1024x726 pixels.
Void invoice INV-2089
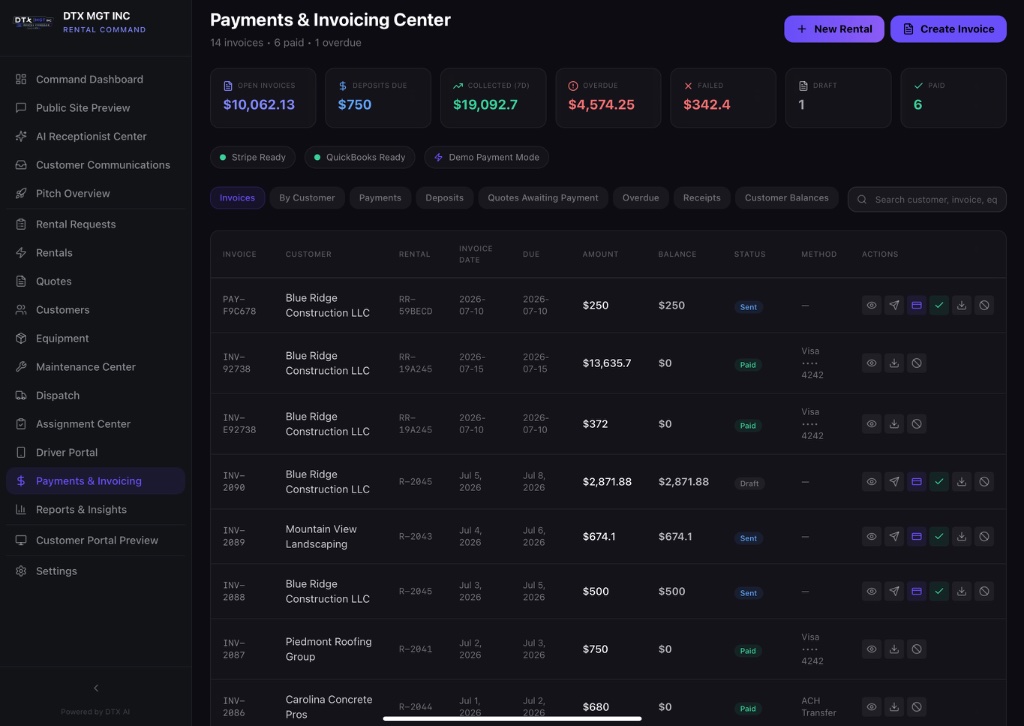(x=984, y=537)
